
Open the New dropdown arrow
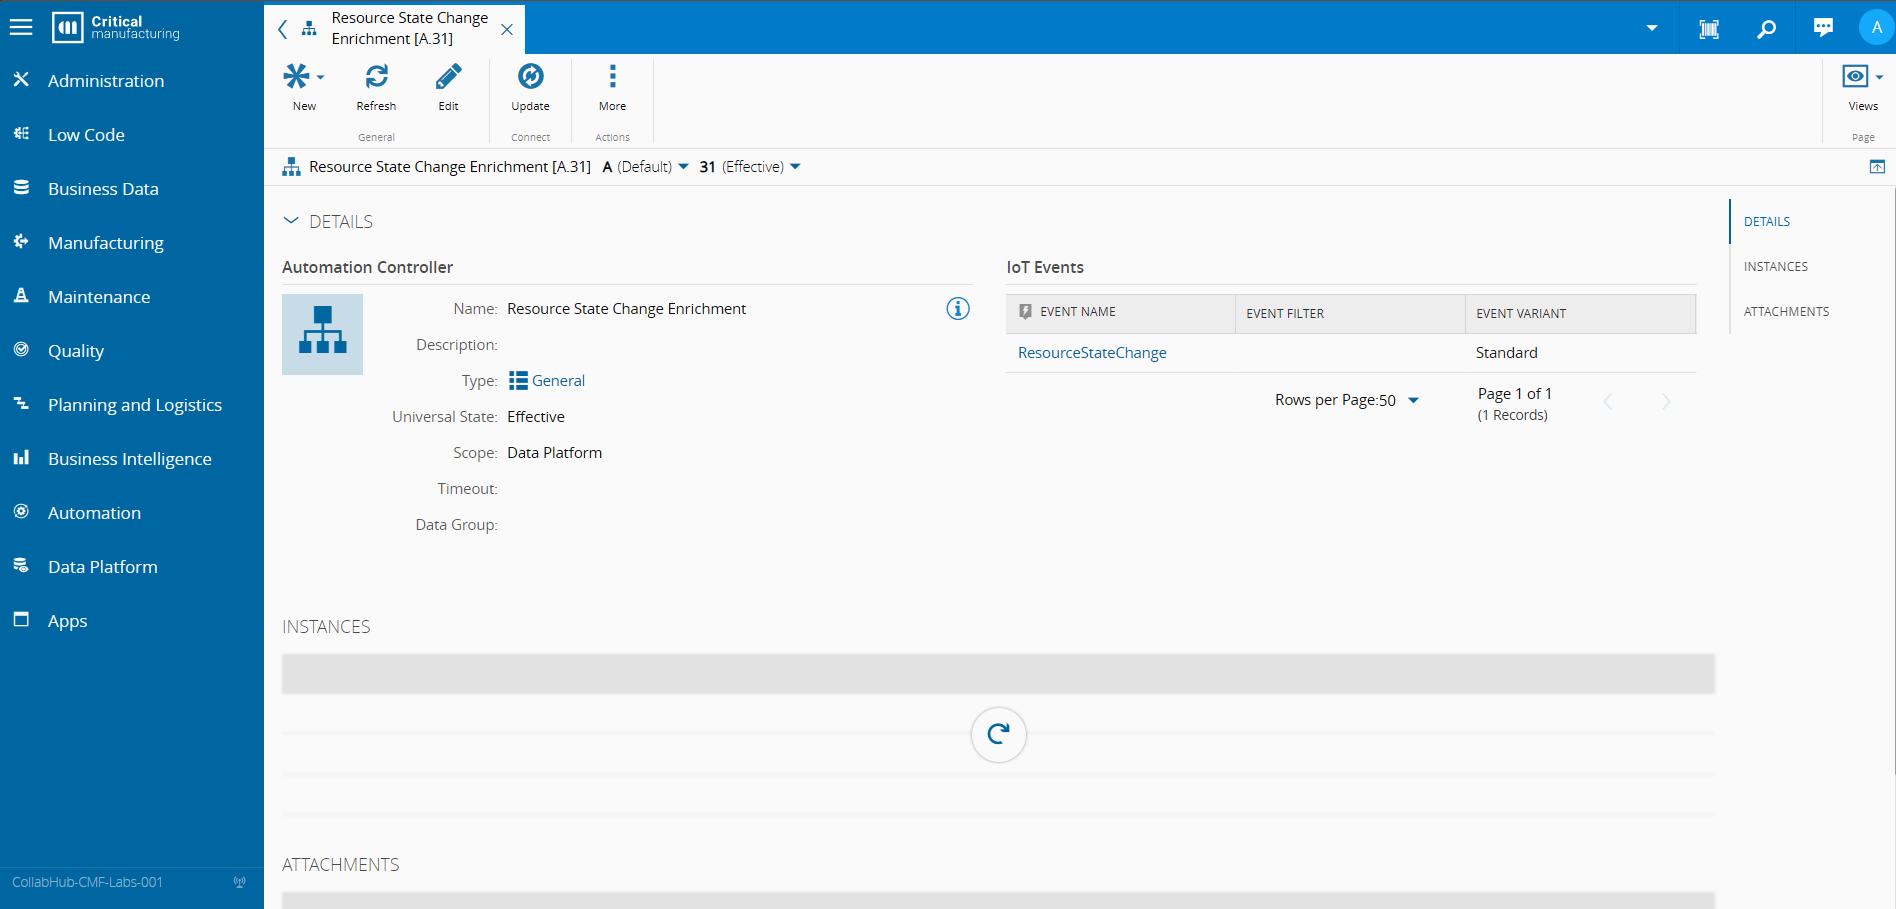click(321, 77)
